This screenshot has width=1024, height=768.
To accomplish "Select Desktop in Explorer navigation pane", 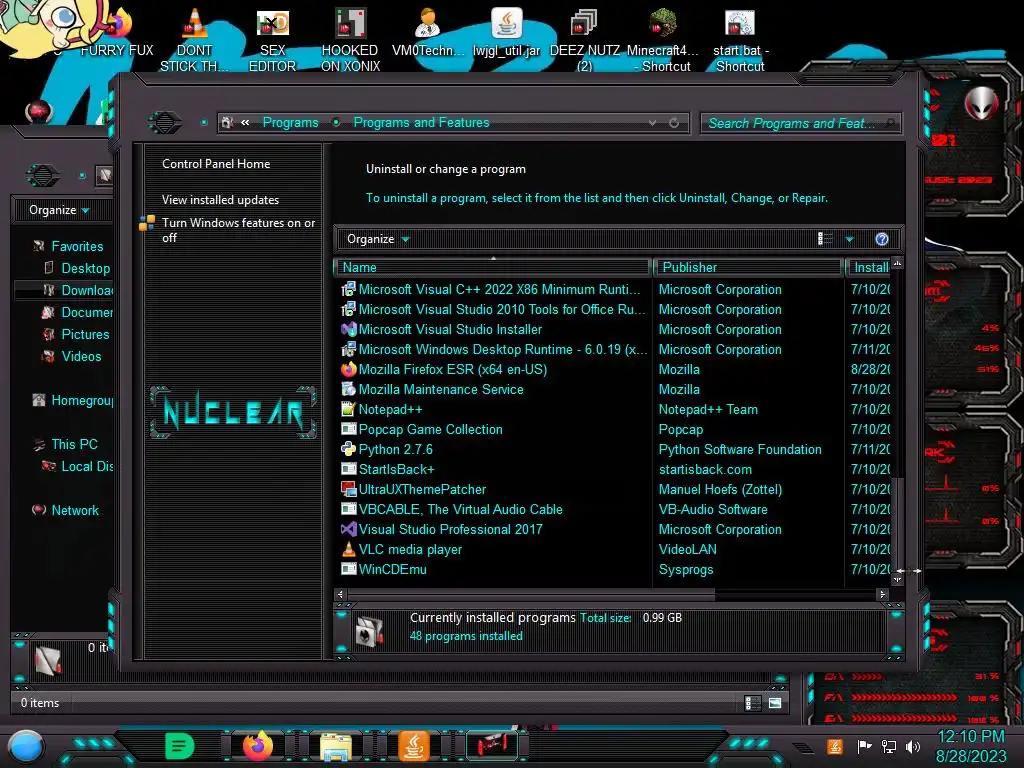I will tap(86, 268).
